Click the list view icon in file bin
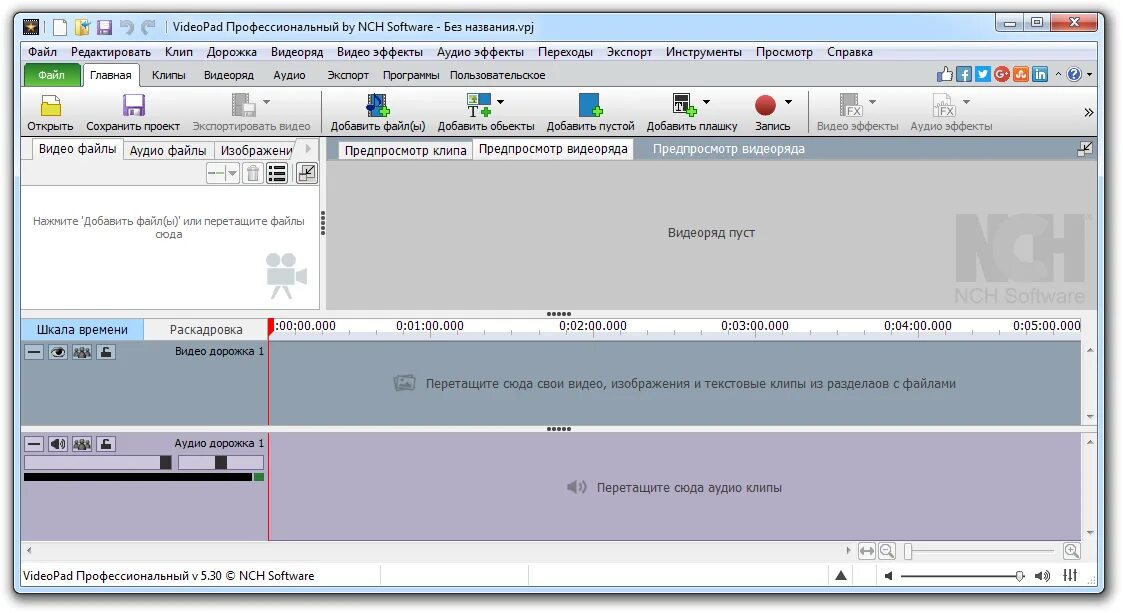 click(277, 173)
